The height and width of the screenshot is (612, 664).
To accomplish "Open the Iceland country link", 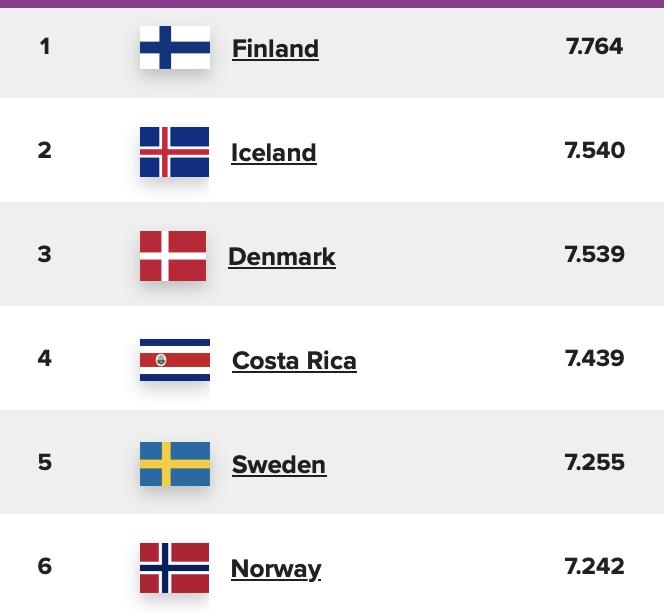I will [x=274, y=153].
